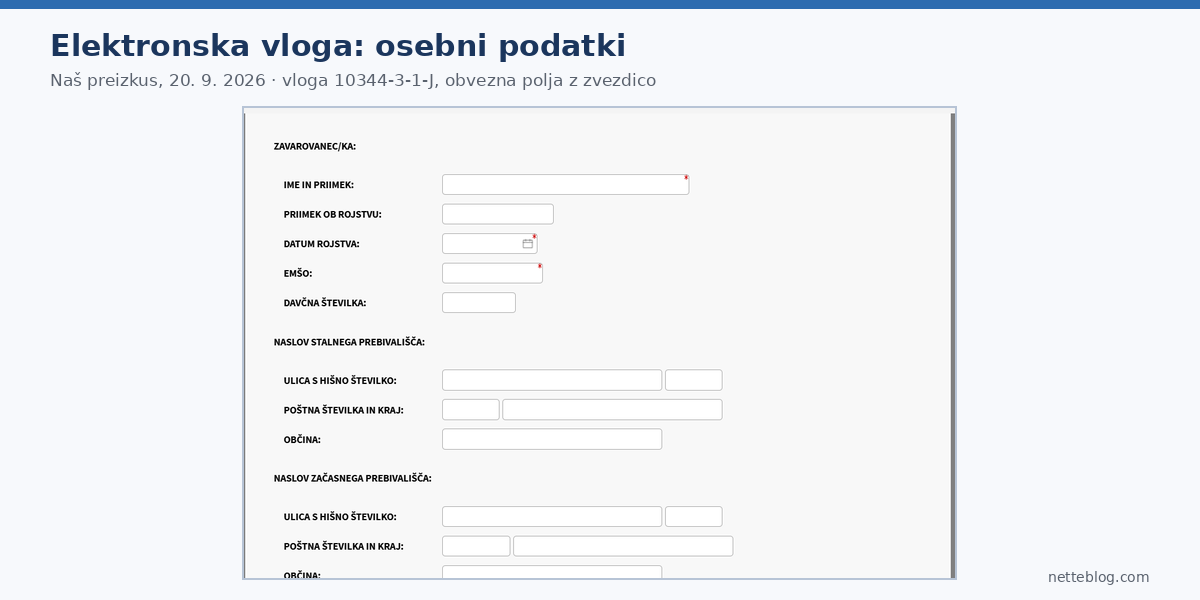Viewport: 1200px width, 600px height.
Task: Click the NASLOV STALNEGA PREBIVALIŠČA heading
Action: (349, 342)
